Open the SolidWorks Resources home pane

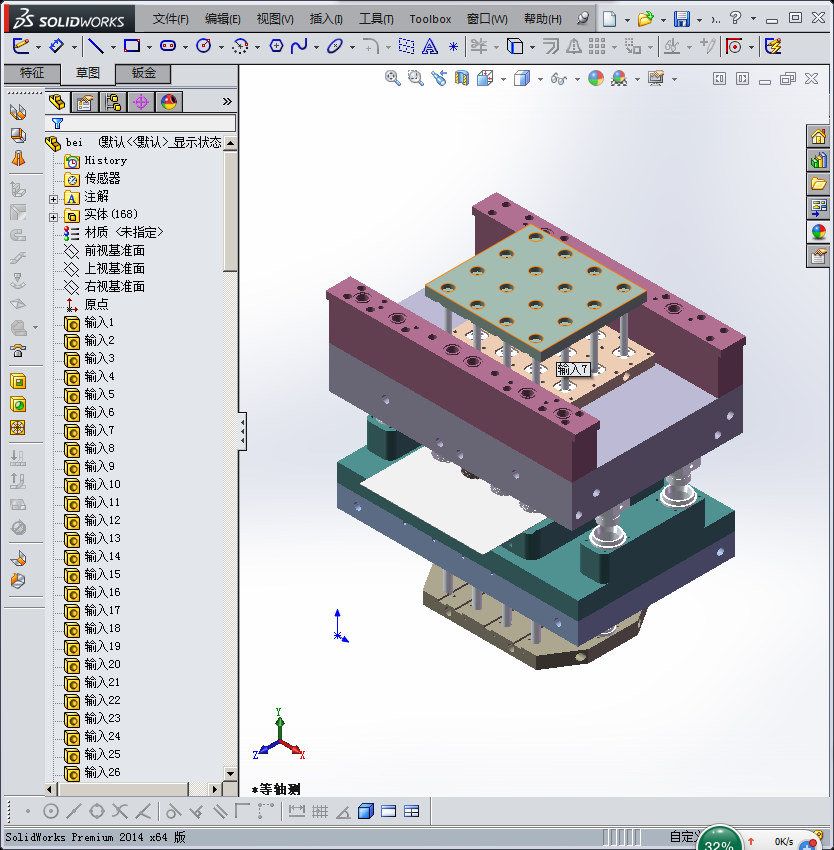(x=818, y=136)
